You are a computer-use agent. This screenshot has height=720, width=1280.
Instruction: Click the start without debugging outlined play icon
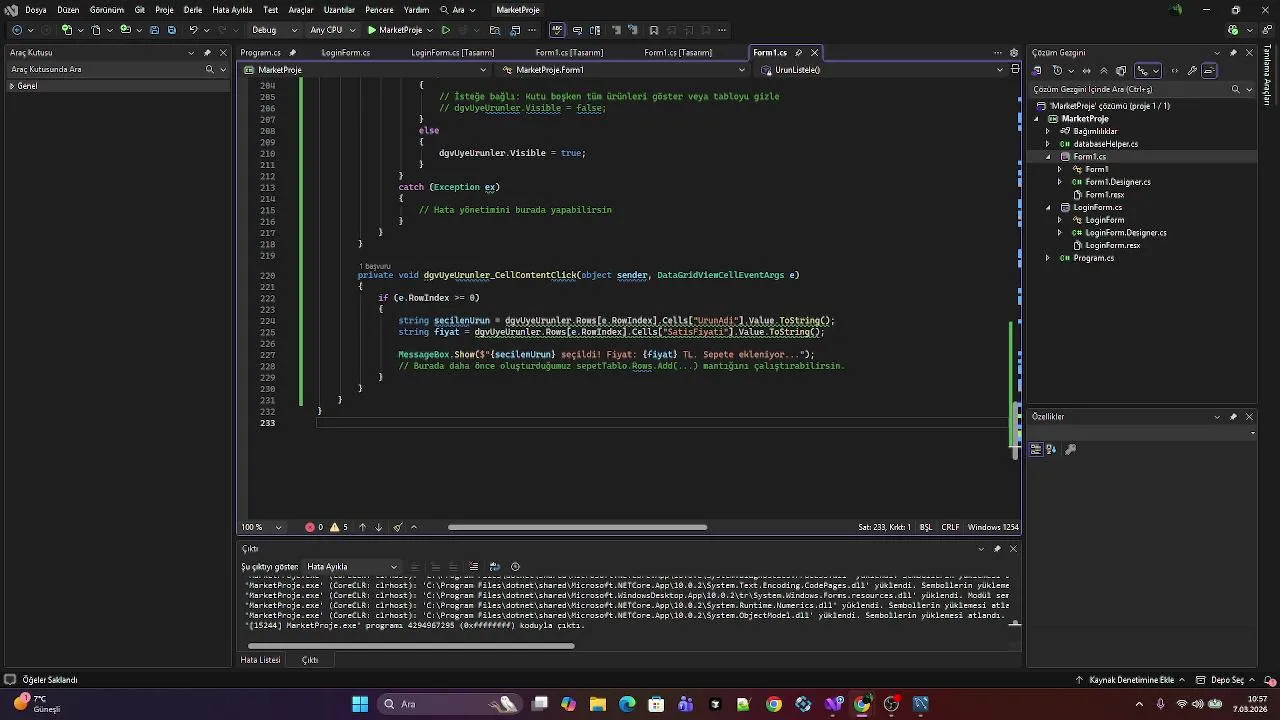coord(446,30)
